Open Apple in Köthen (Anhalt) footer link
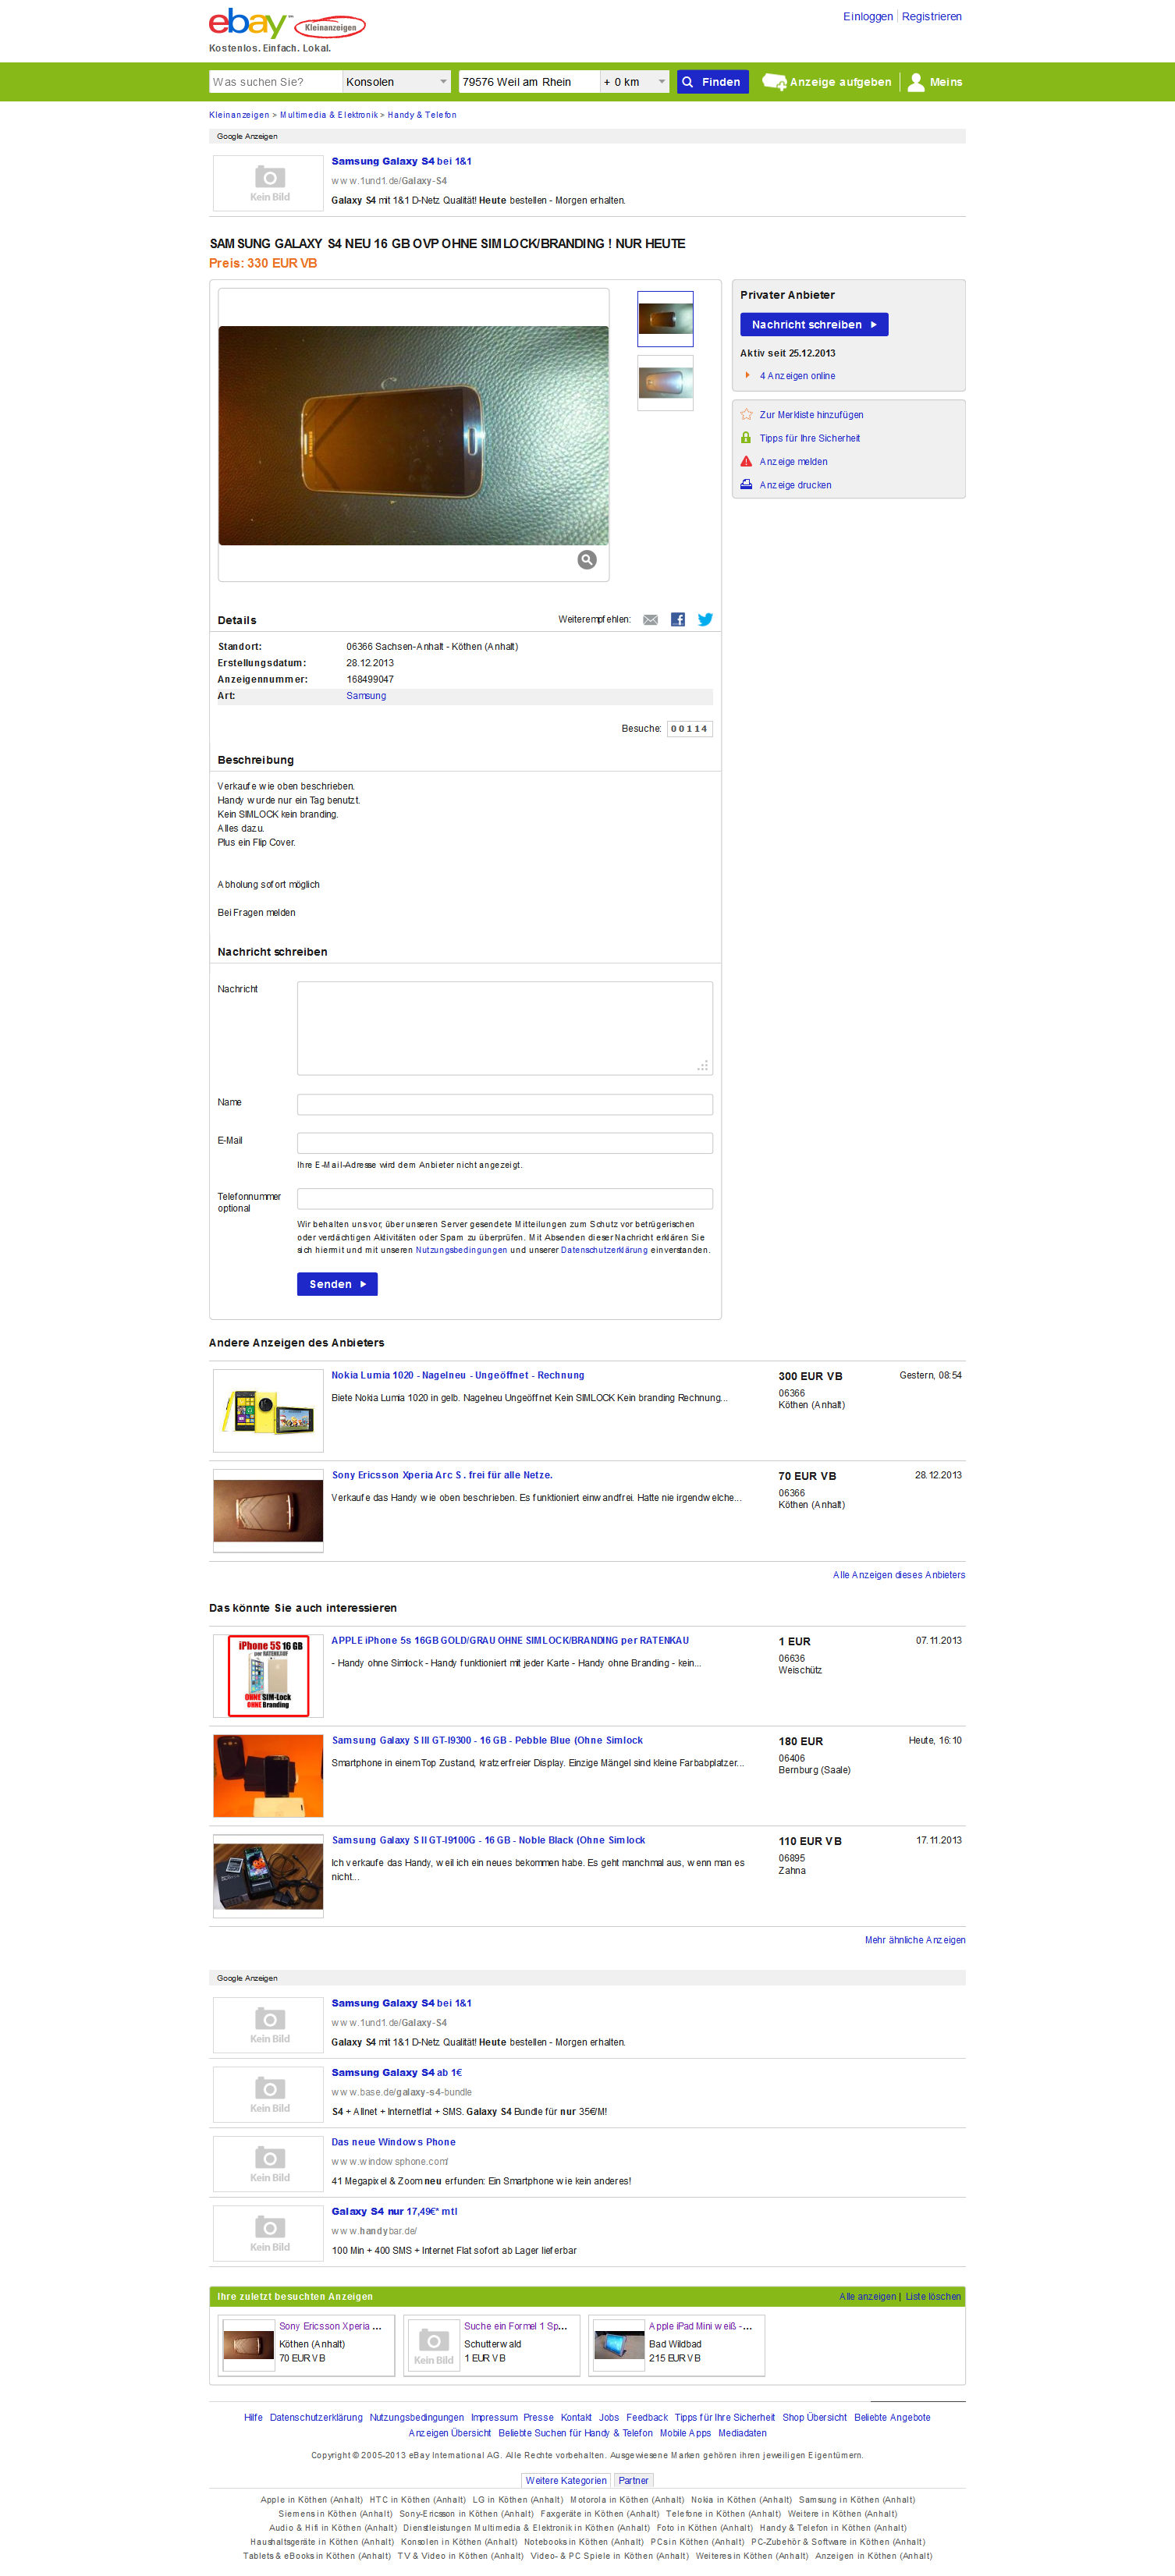The height and width of the screenshot is (2576, 1175). click(311, 2500)
